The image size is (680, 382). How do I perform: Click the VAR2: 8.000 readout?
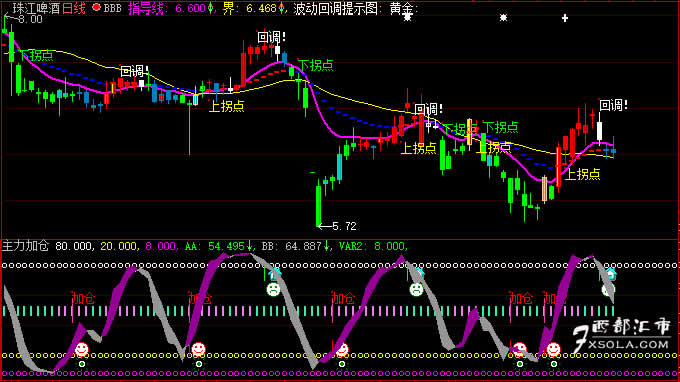click(373, 246)
